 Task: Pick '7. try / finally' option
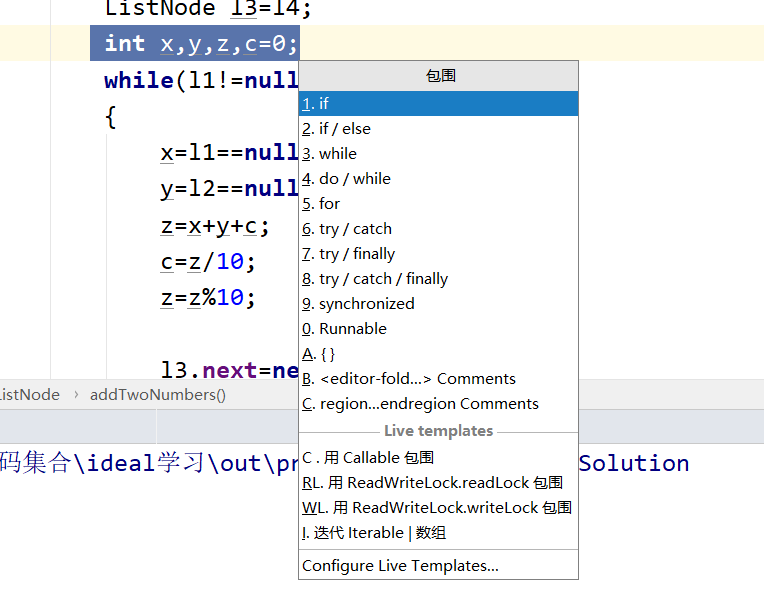[438, 253]
